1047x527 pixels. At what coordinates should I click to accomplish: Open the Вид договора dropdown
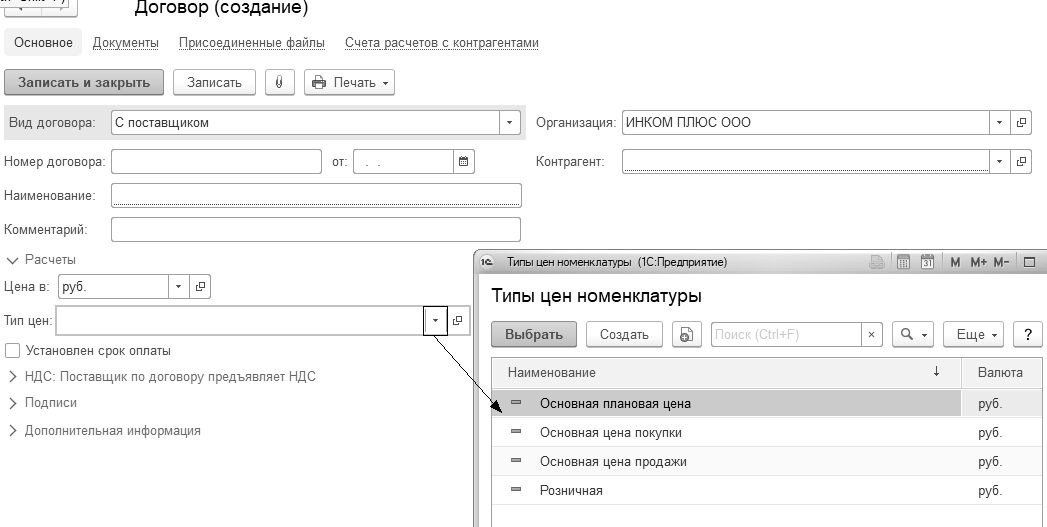pos(509,123)
